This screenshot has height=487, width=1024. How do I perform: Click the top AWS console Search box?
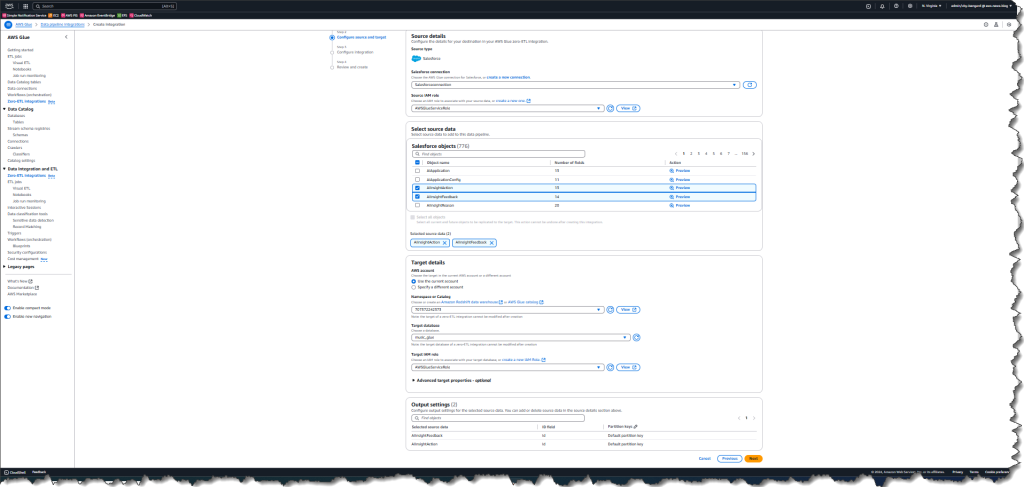click(104, 6)
